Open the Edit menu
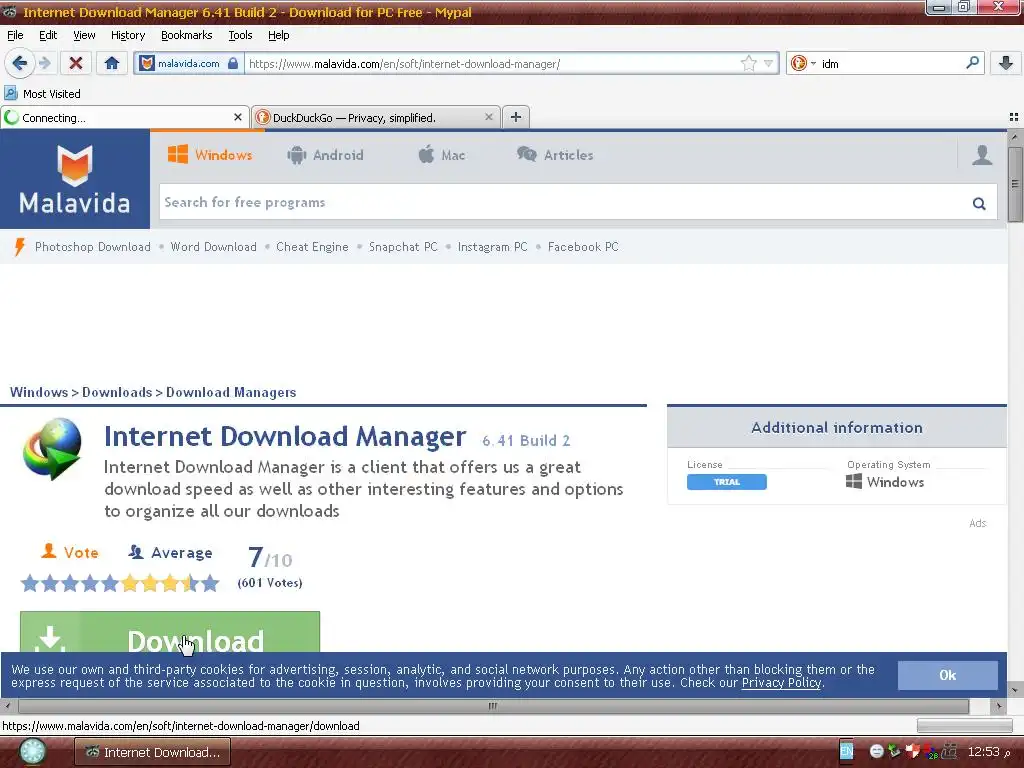The height and width of the screenshot is (768, 1024). pos(48,35)
